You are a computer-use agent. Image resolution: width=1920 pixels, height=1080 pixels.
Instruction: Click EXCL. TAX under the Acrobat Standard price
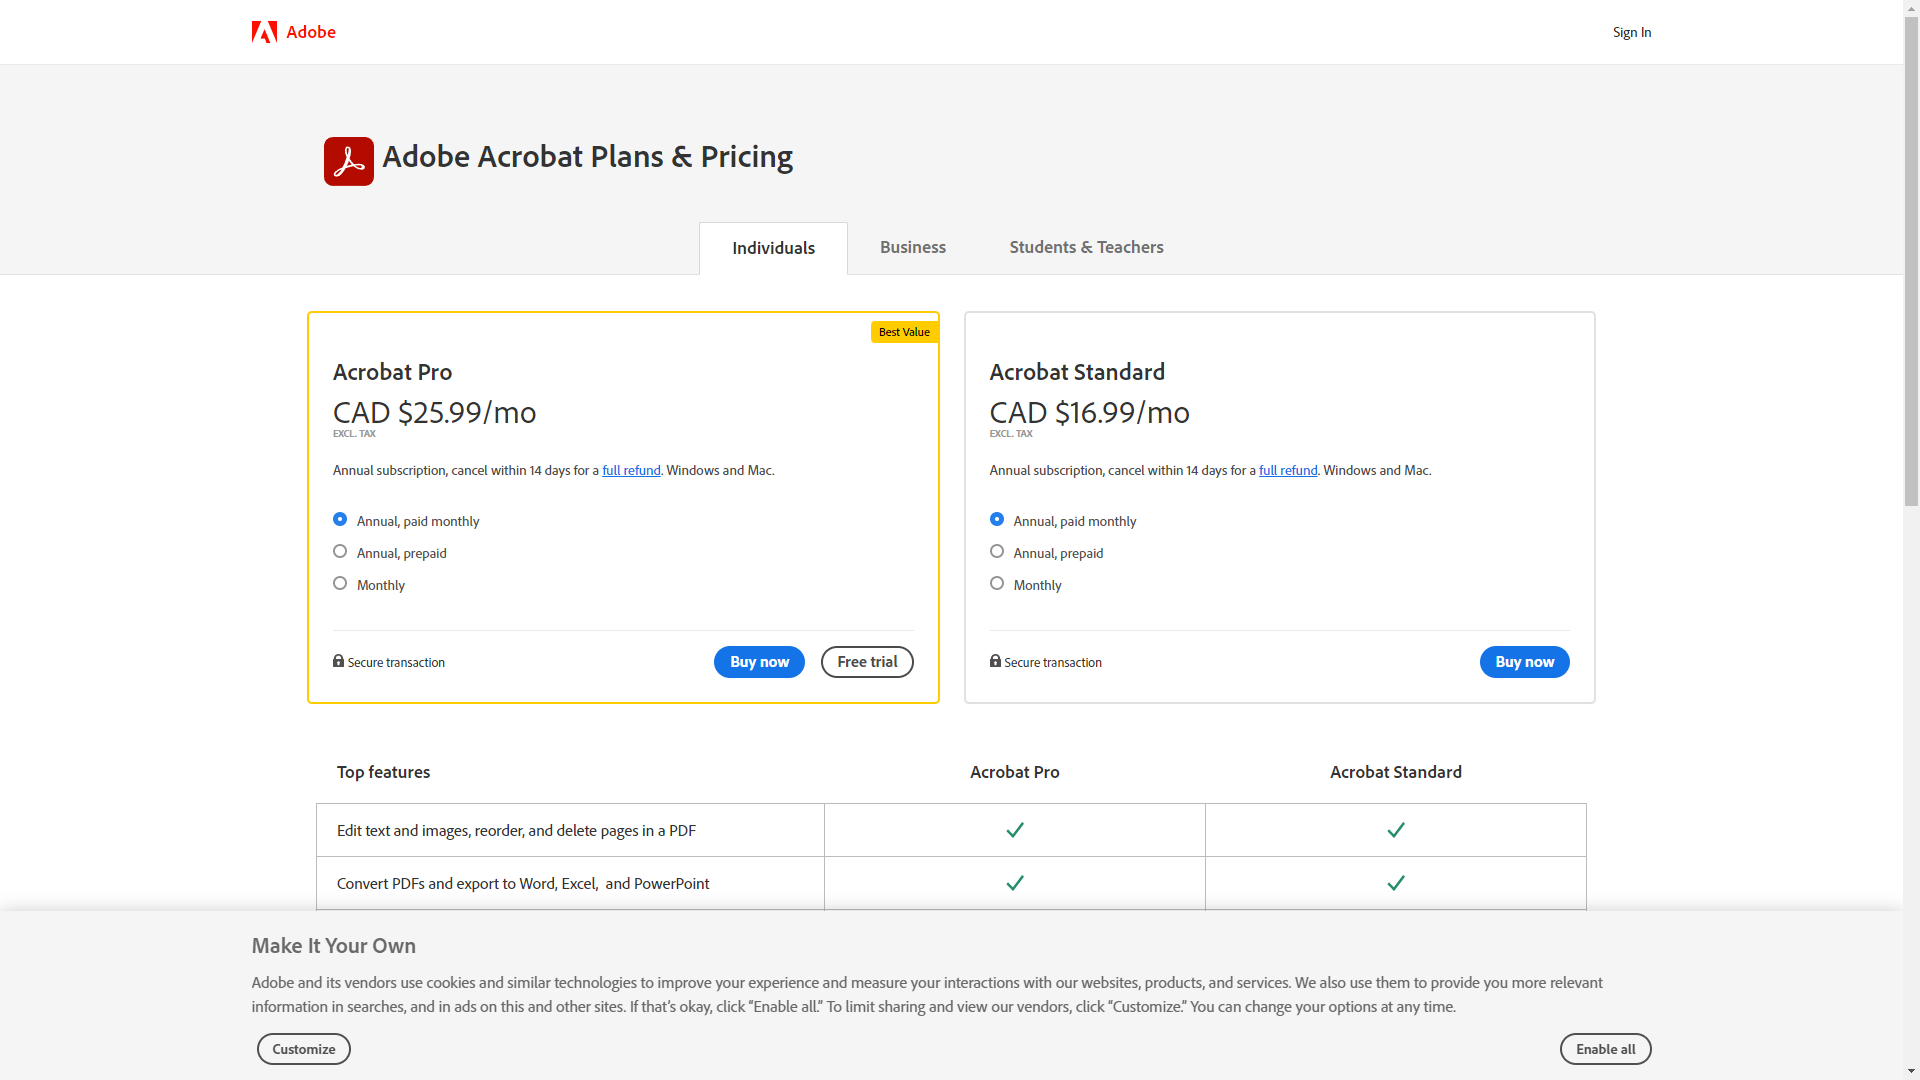(x=1011, y=434)
